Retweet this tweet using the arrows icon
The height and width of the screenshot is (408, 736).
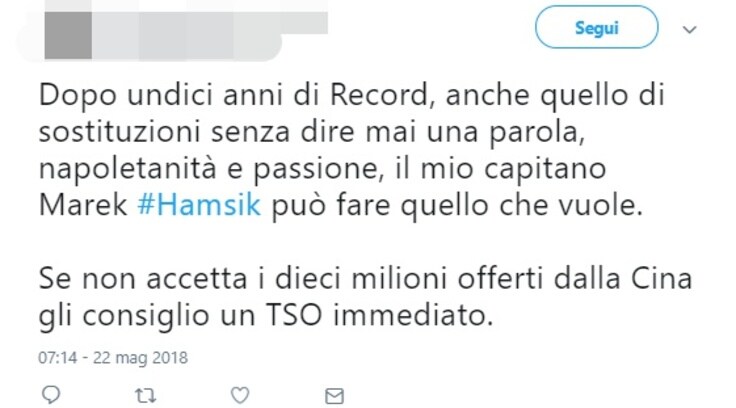146,395
